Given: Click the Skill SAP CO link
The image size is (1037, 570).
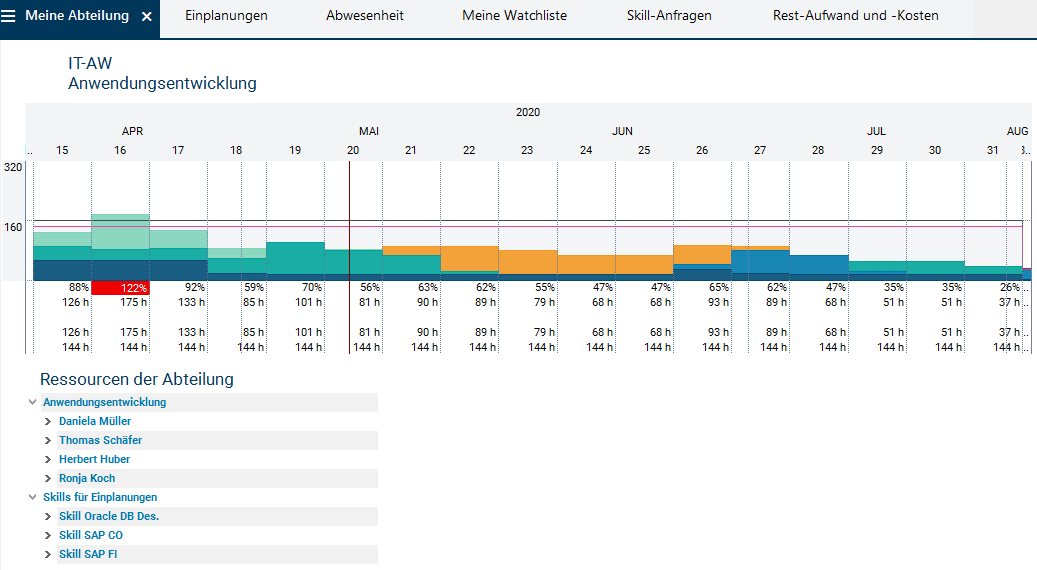Looking at the screenshot, I should pos(91,535).
